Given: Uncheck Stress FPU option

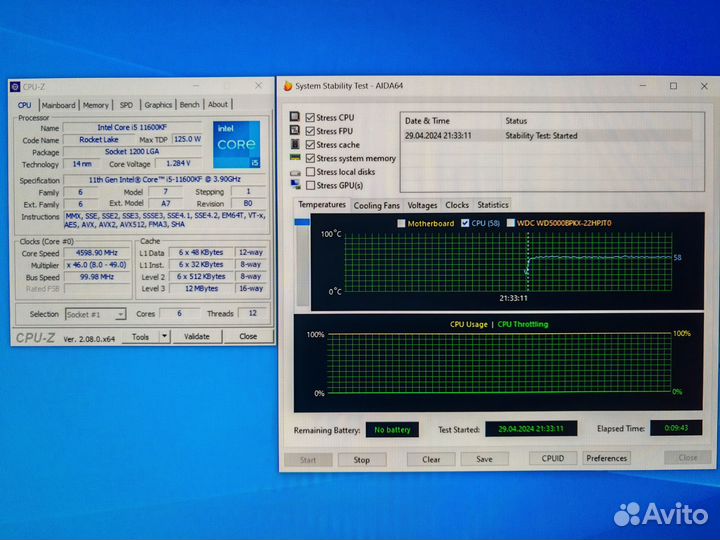Looking at the screenshot, I should (x=310, y=131).
